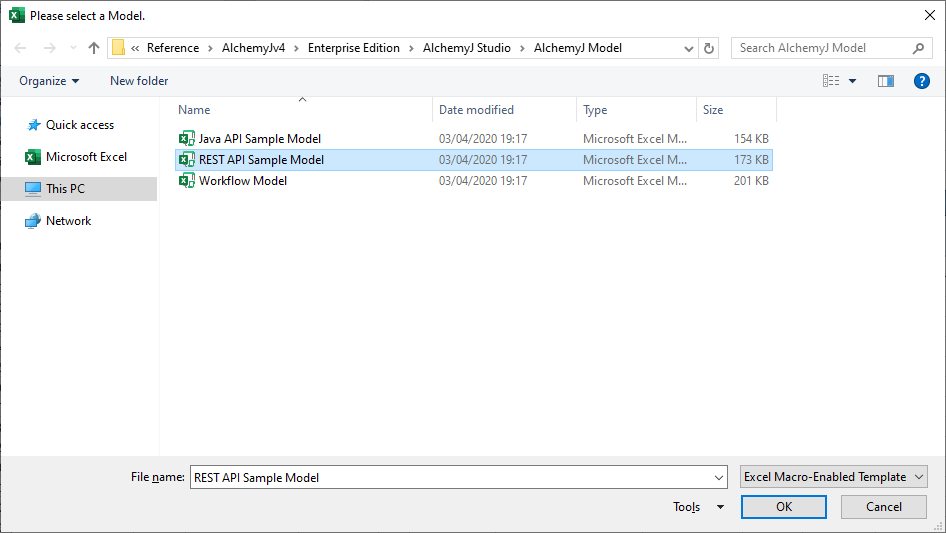Open the Help button
The width and height of the screenshot is (946, 533).
pyautogui.click(x=921, y=81)
